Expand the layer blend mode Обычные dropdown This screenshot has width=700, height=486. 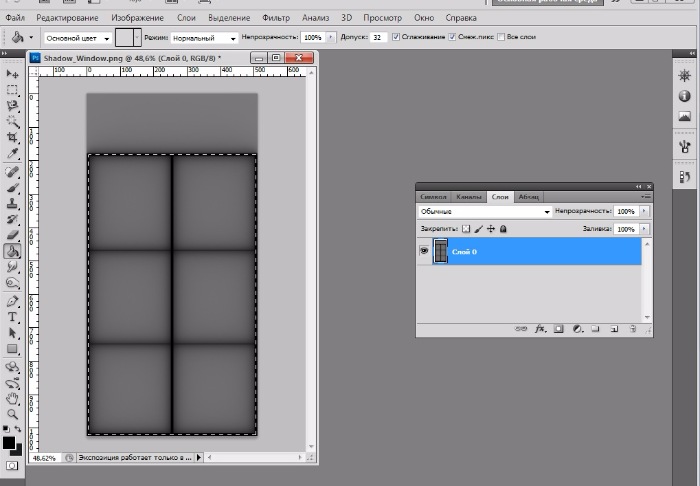click(485, 212)
